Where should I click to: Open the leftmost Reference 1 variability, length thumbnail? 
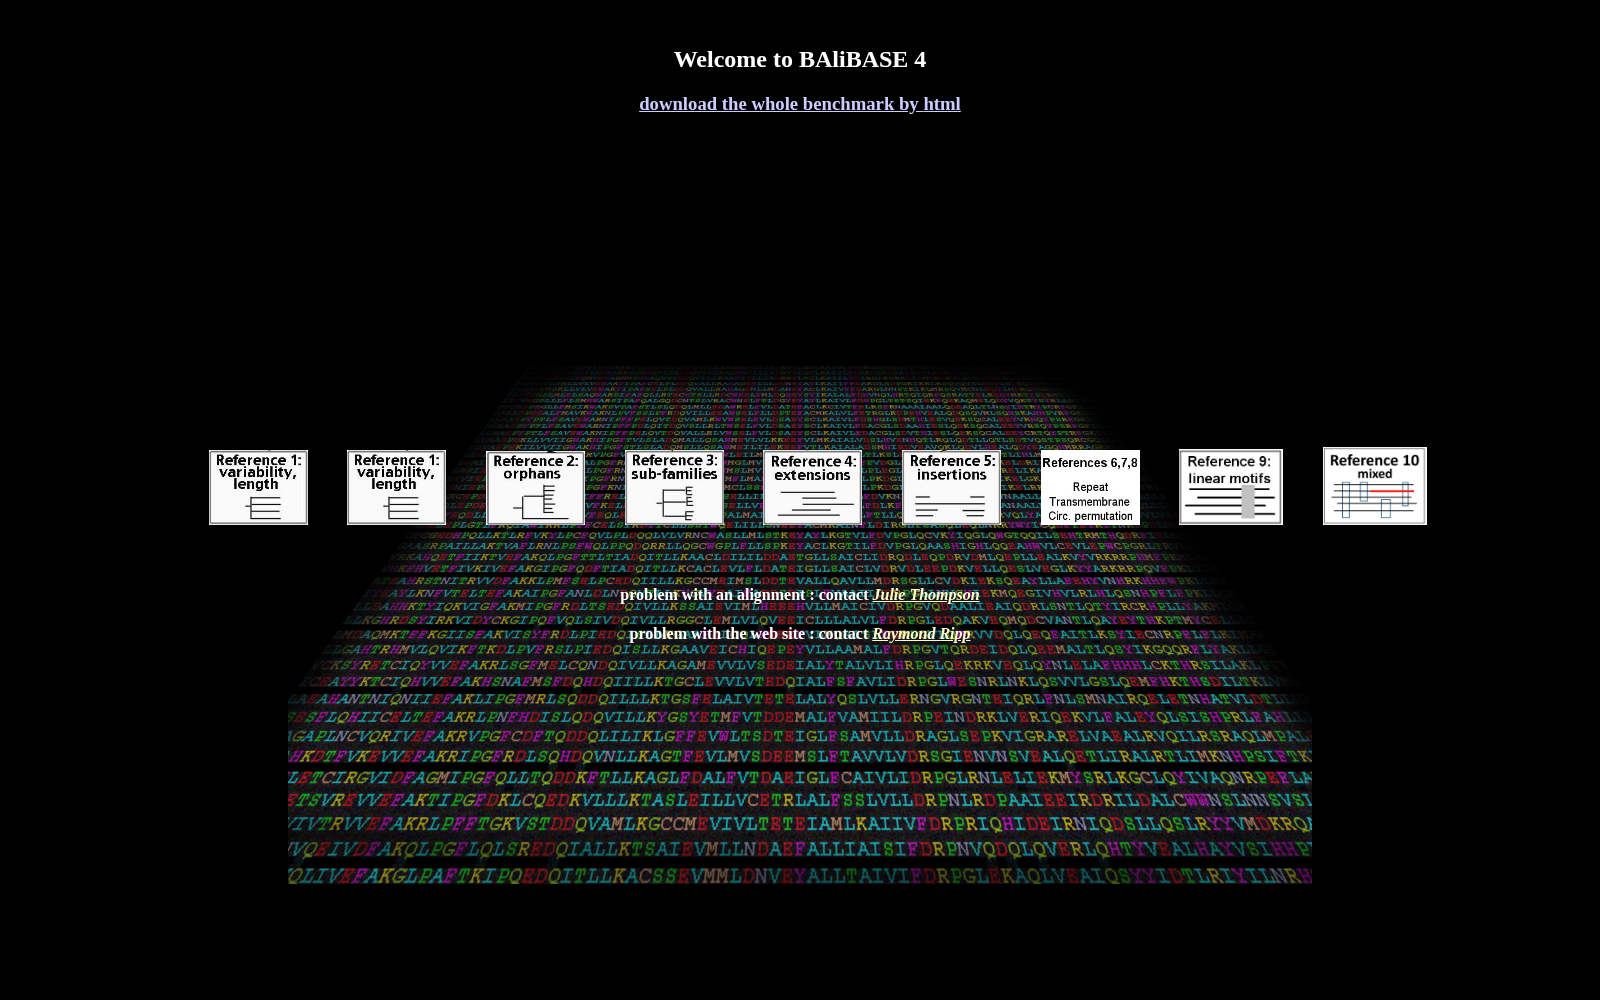[258, 487]
